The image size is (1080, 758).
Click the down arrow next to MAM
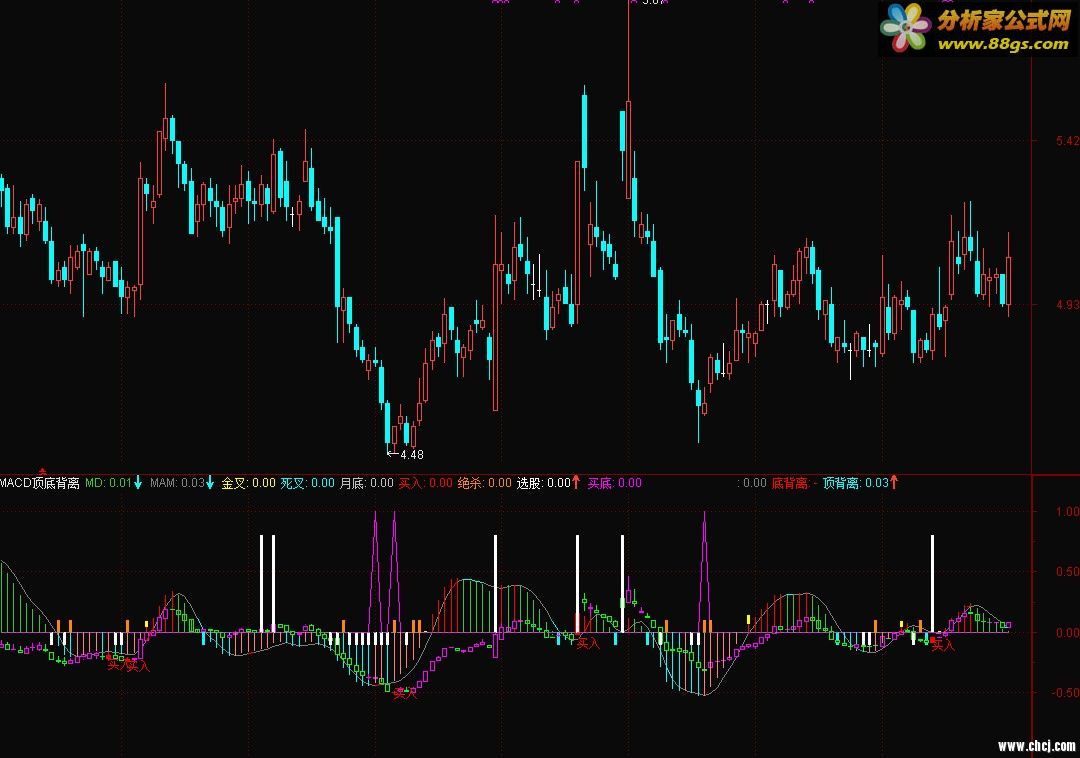coord(210,483)
